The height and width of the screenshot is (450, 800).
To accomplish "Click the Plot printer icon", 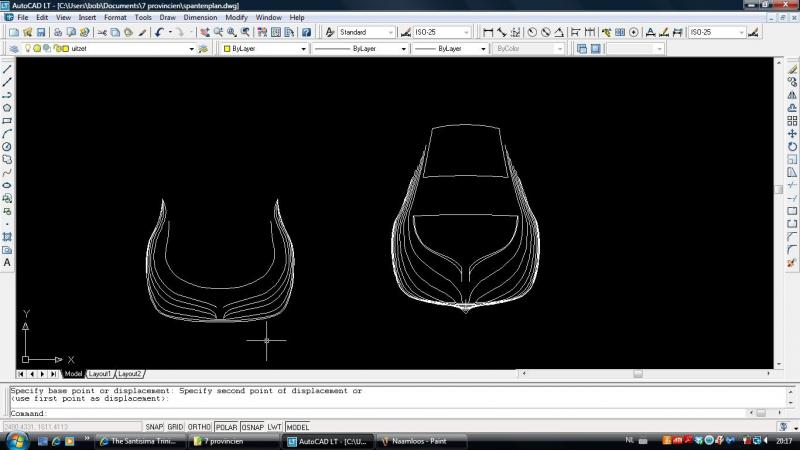I will 58,32.
